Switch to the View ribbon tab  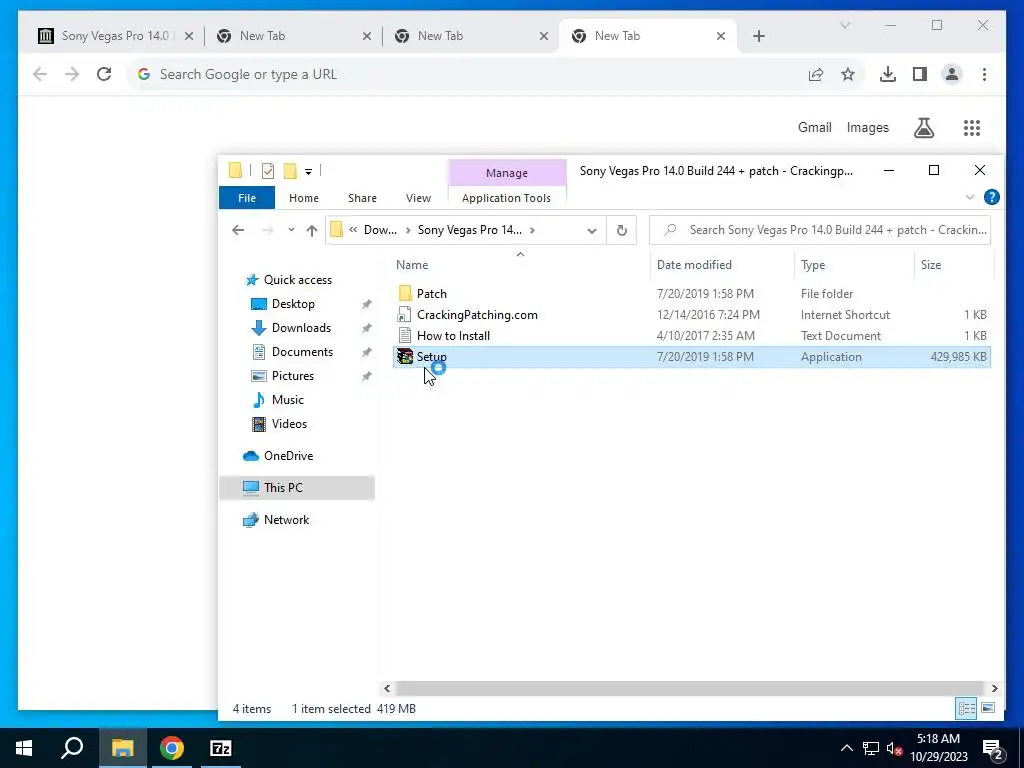(418, 198)
